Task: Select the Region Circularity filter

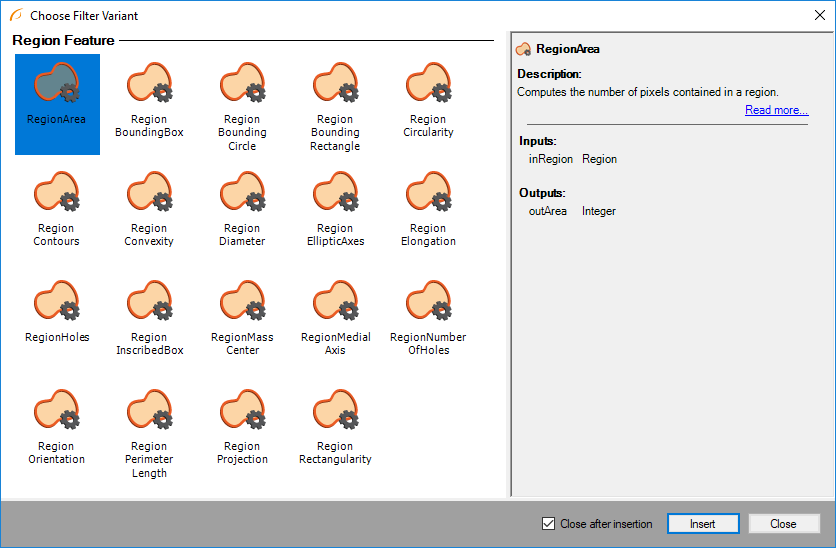Action: point(428,83)
